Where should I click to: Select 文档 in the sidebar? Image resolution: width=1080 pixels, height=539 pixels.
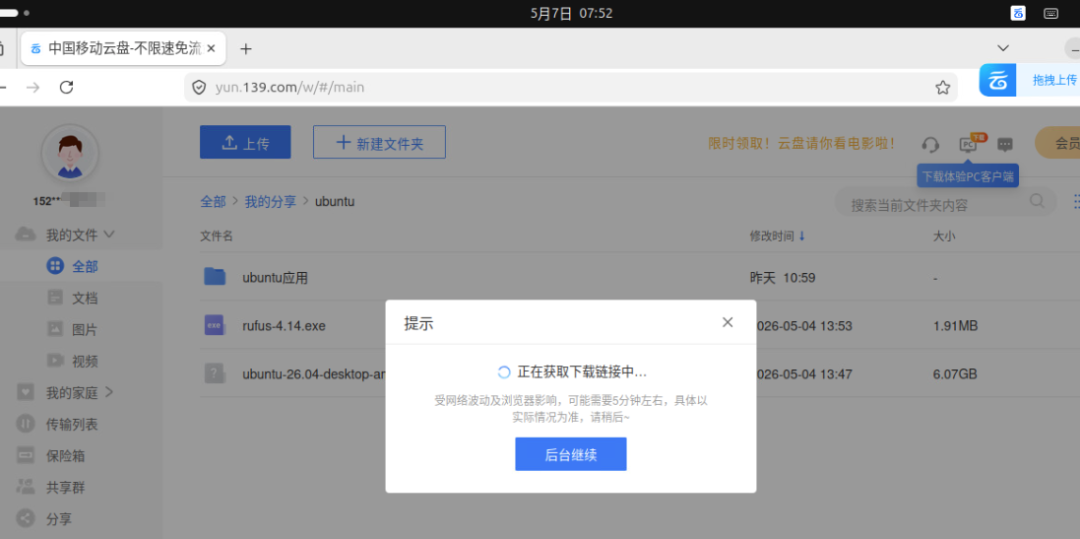tap(85, 298)
